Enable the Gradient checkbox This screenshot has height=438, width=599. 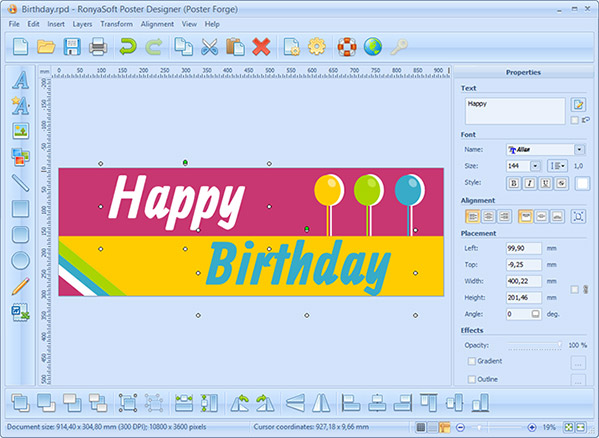472,361
